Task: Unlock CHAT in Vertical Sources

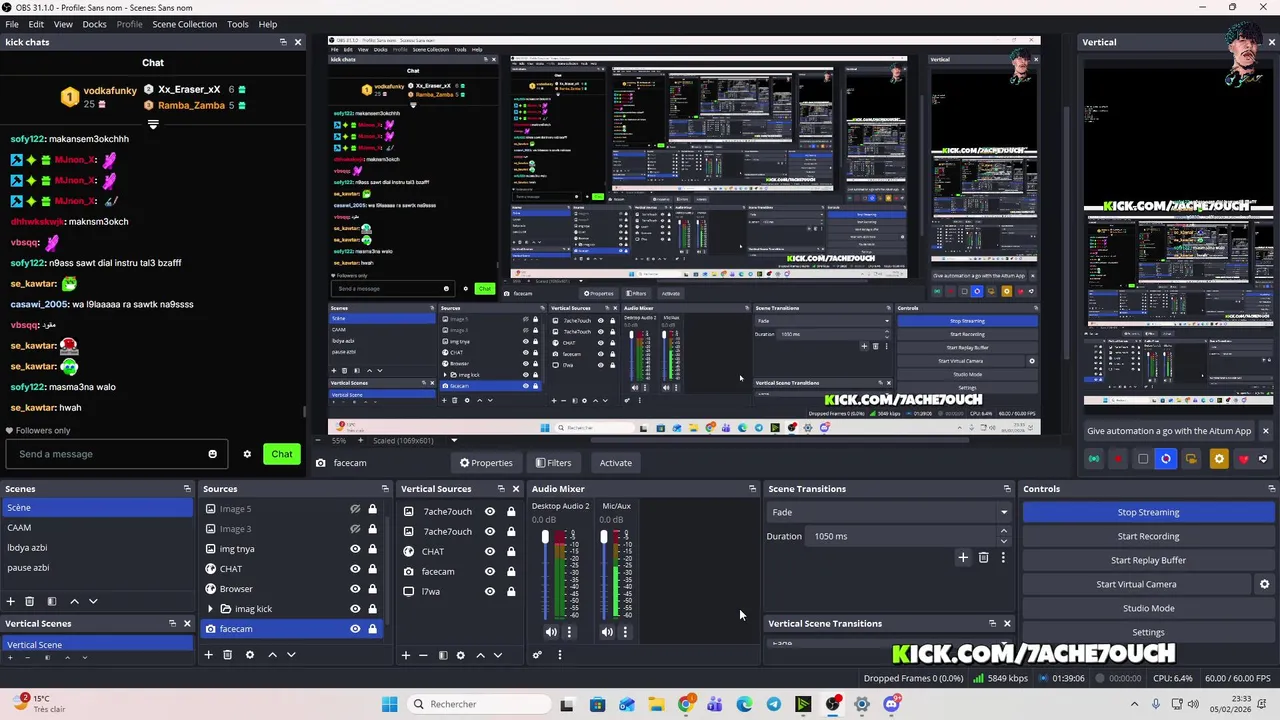Action: point(511,551)
